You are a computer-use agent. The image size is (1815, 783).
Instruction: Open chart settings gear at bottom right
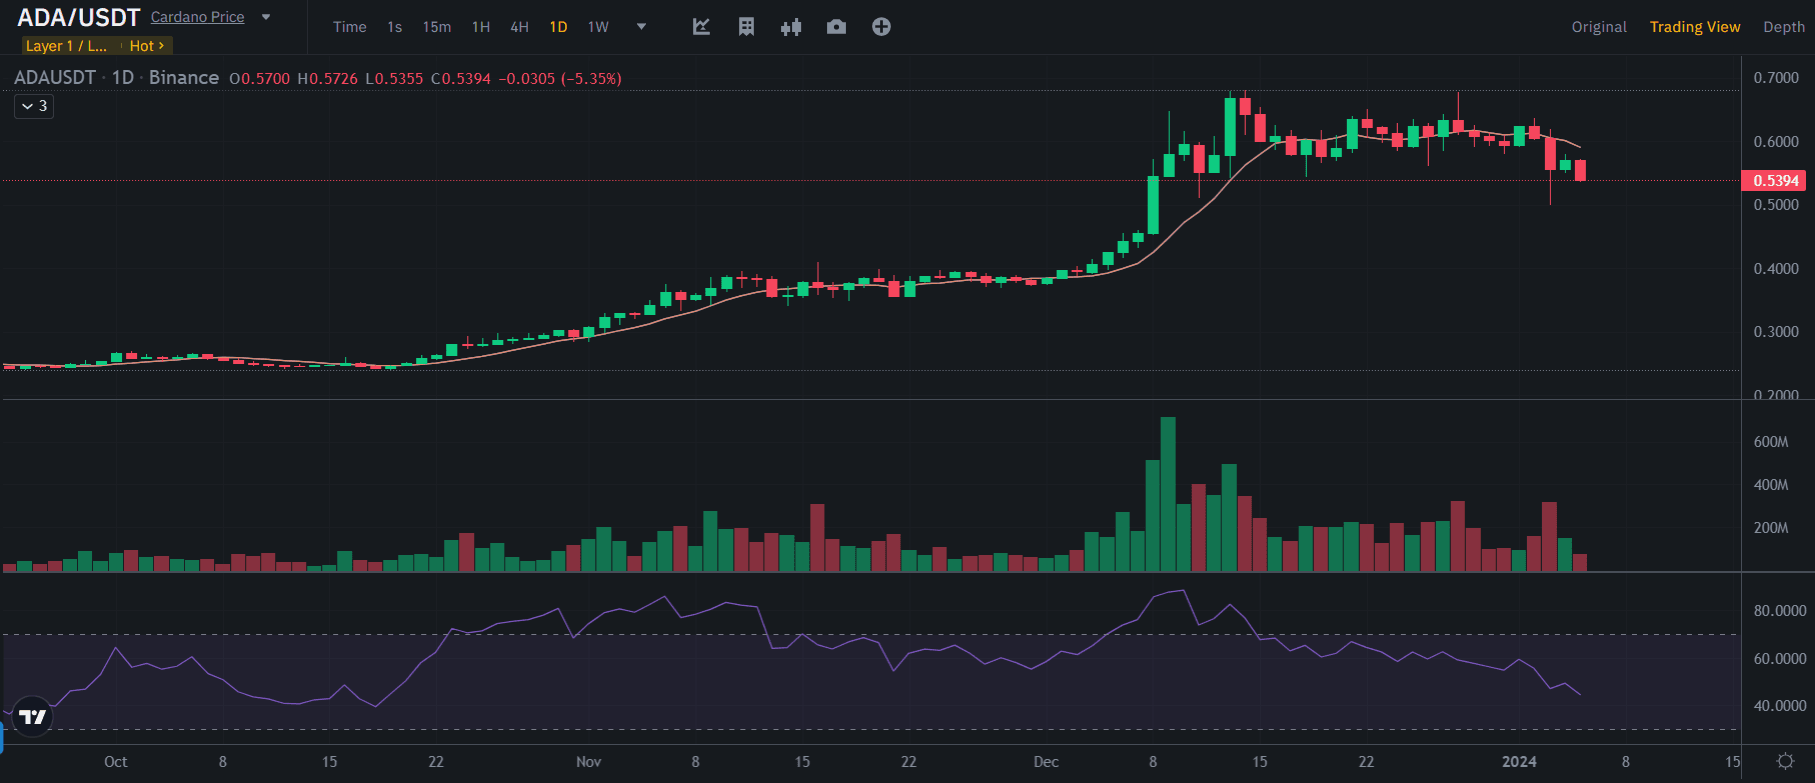tap(1784, 762)
